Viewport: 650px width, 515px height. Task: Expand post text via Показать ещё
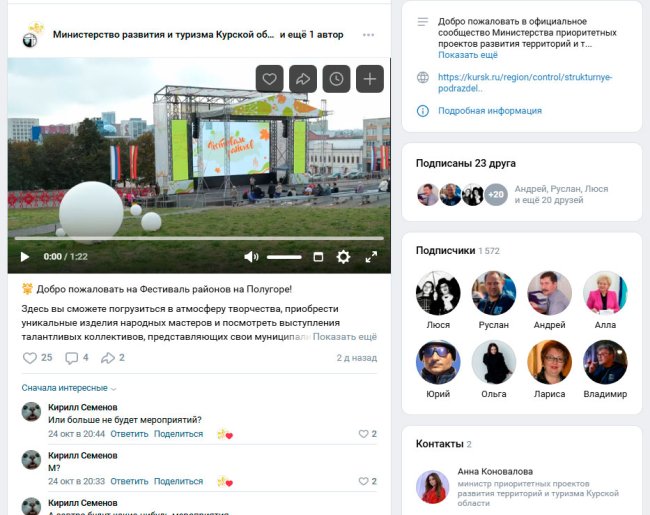tap(344, 337)
